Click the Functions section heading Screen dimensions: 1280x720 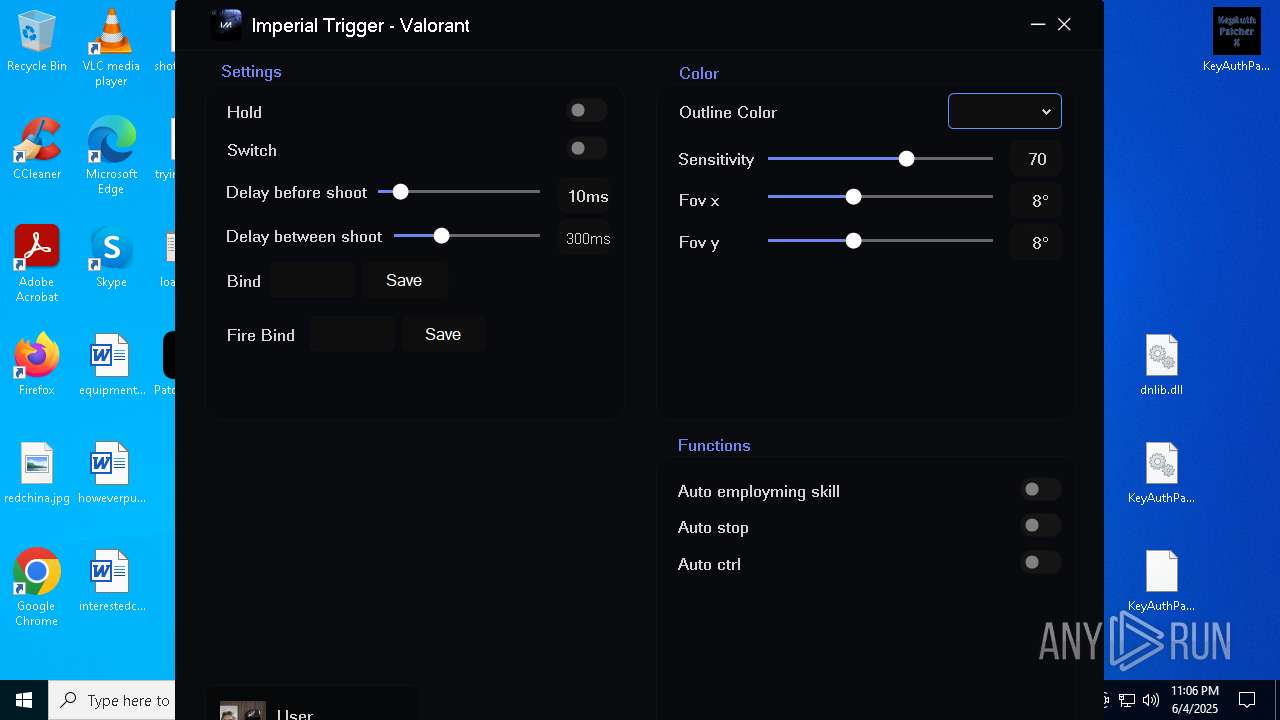[714, 445]
